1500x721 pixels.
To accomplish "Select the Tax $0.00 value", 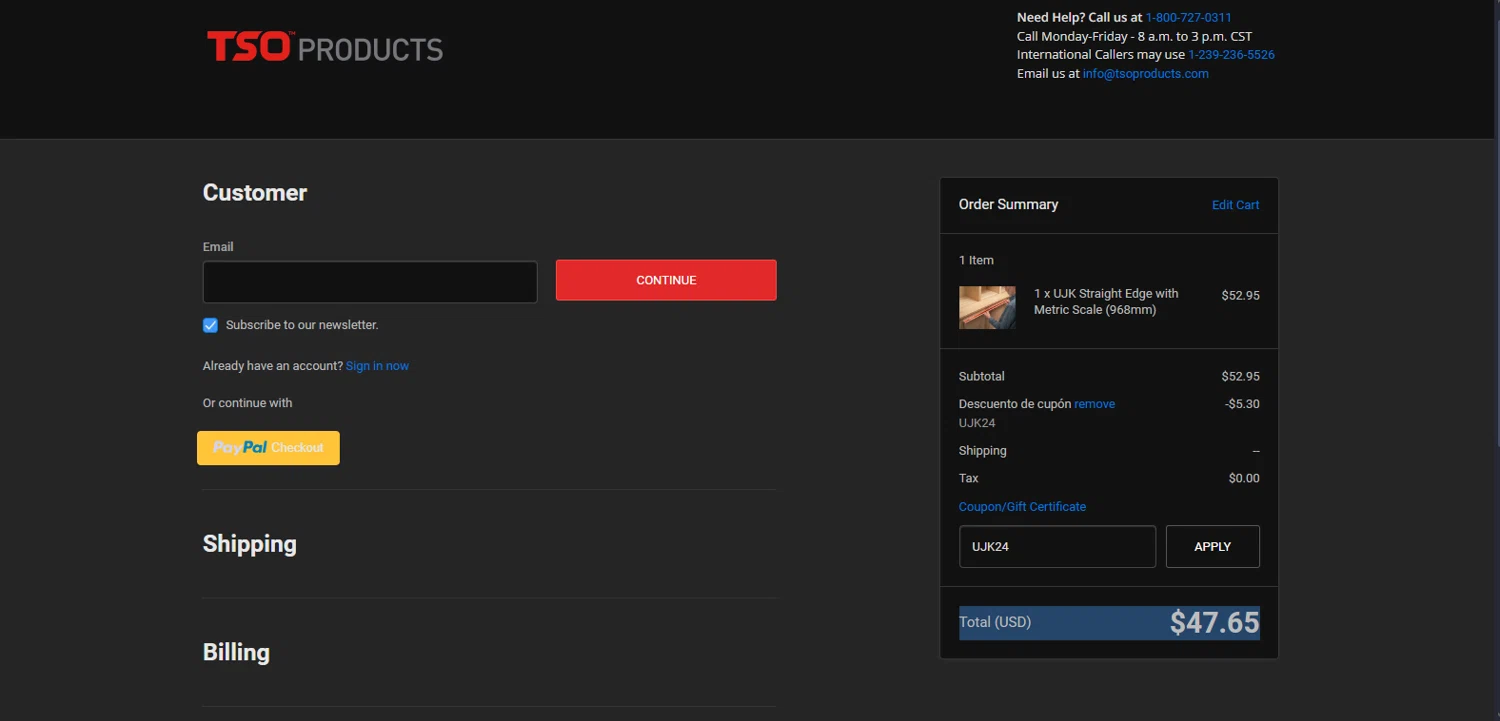I will click(x=1244, y=478).
